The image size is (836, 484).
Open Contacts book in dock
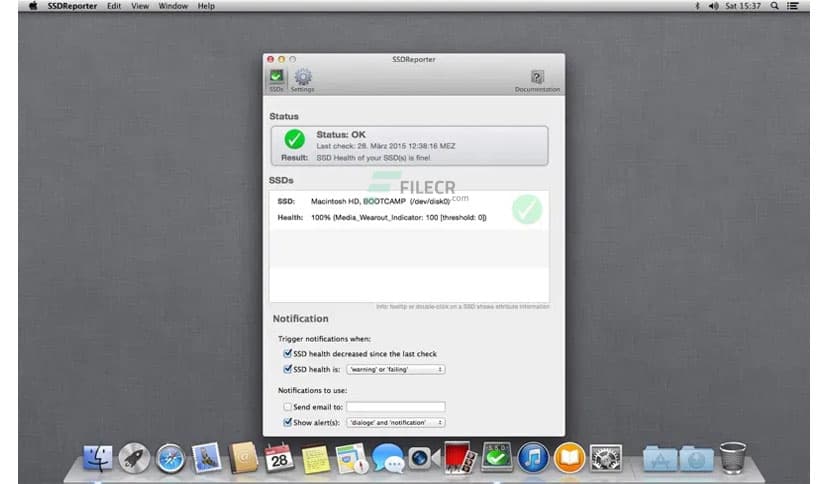[243, 458]
